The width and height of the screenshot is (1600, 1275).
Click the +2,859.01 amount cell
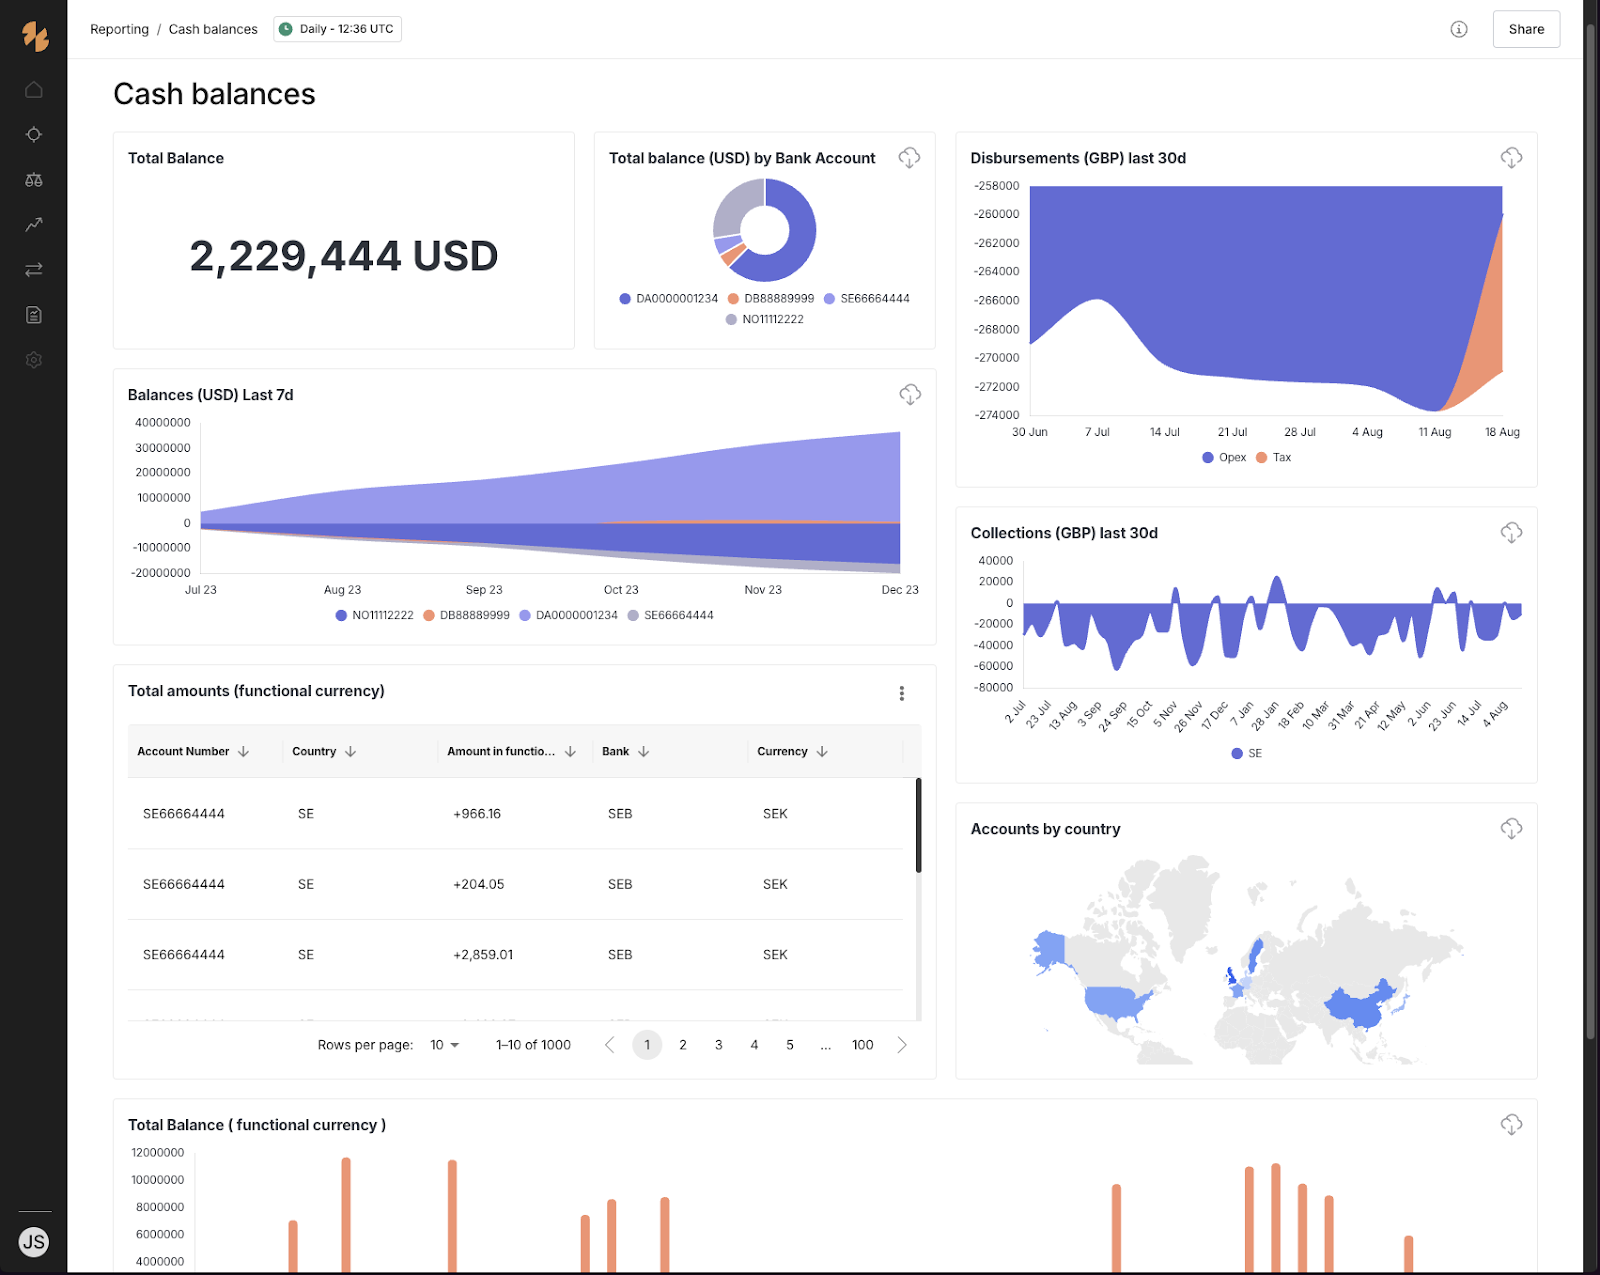(x=483, y=955)
